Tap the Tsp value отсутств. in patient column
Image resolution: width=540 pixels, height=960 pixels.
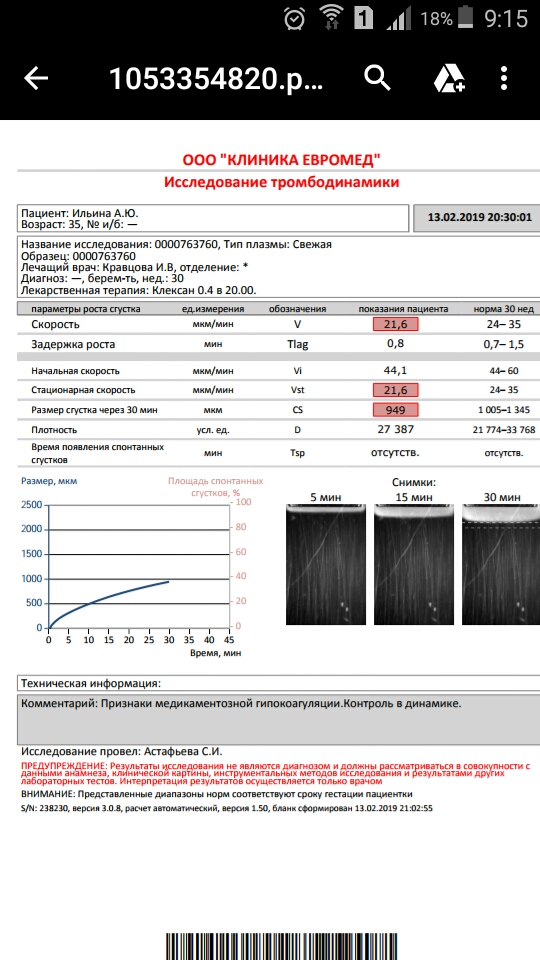coord(396,453)
